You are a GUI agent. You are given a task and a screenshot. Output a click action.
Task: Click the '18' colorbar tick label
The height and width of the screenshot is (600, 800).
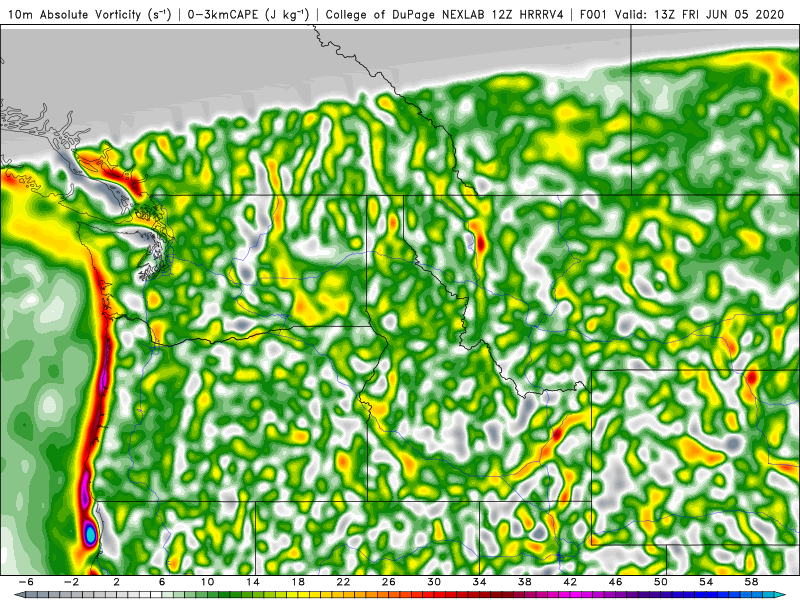tap(298, 582)
